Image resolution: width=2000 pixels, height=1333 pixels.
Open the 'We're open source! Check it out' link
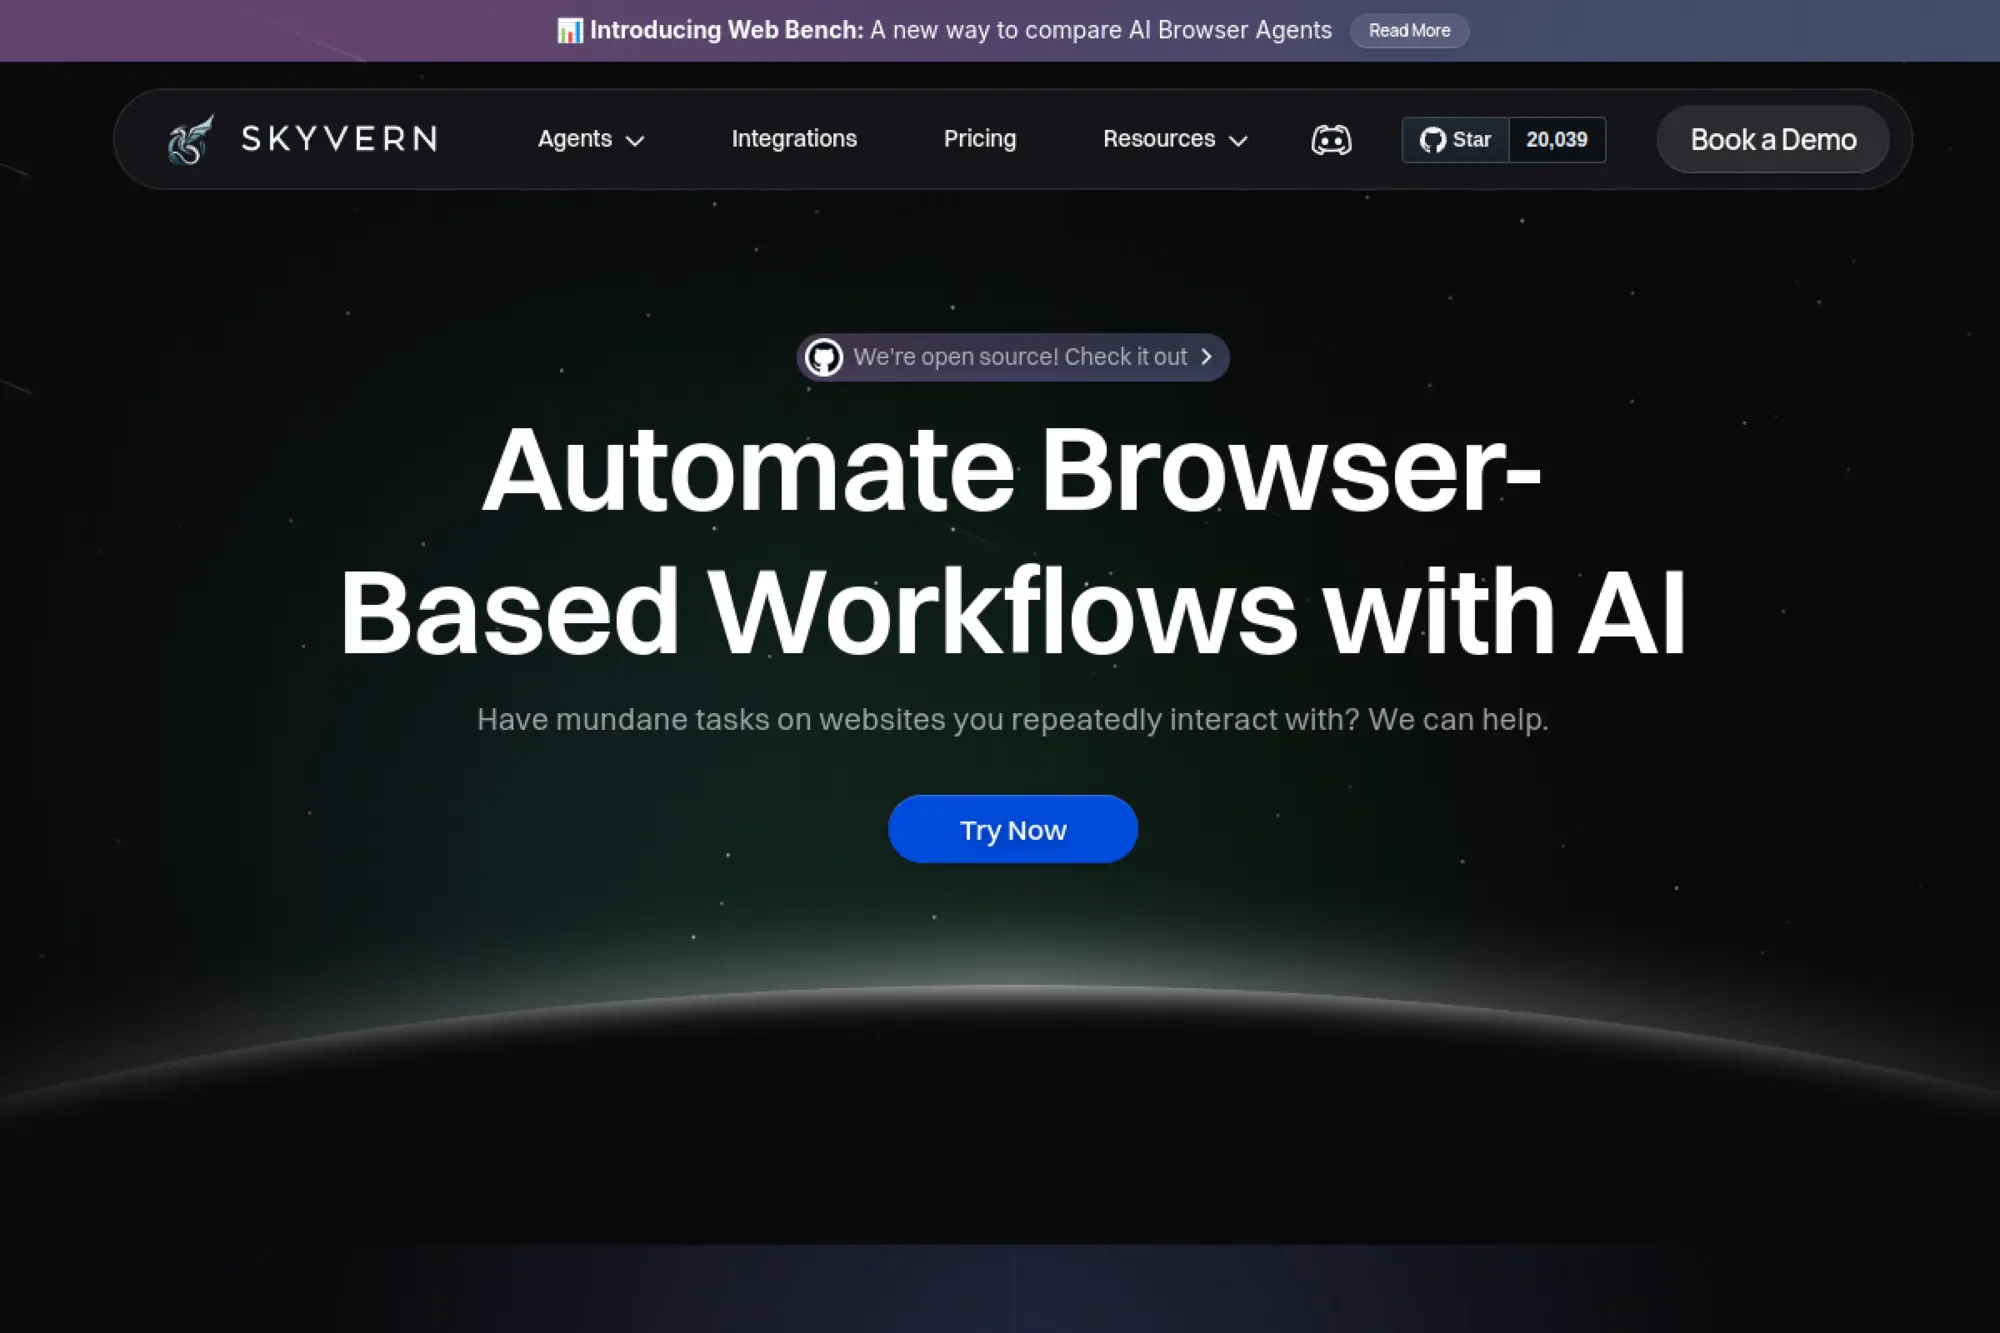click(x=1019, y=357)
